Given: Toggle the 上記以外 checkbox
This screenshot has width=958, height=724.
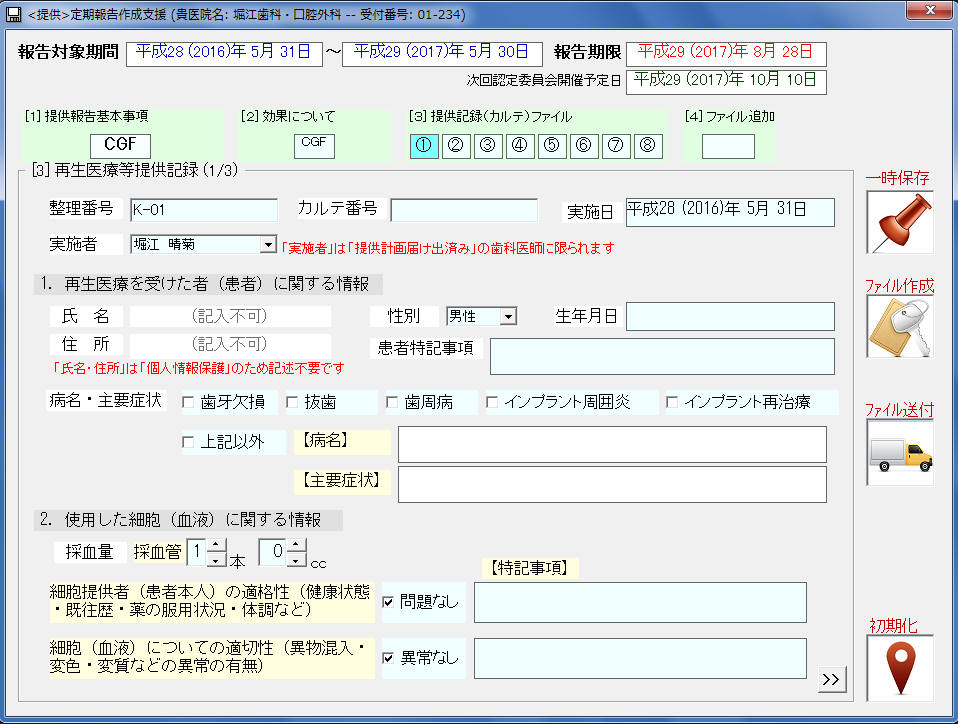Looking at the screenshot, I should coord(188,442).
